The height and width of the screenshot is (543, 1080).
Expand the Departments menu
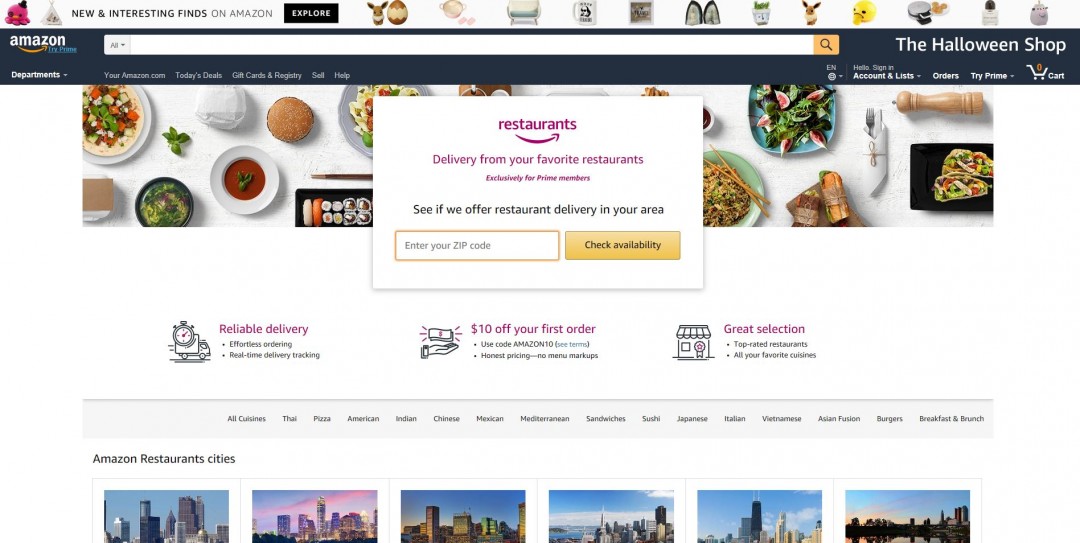(39, 74)
